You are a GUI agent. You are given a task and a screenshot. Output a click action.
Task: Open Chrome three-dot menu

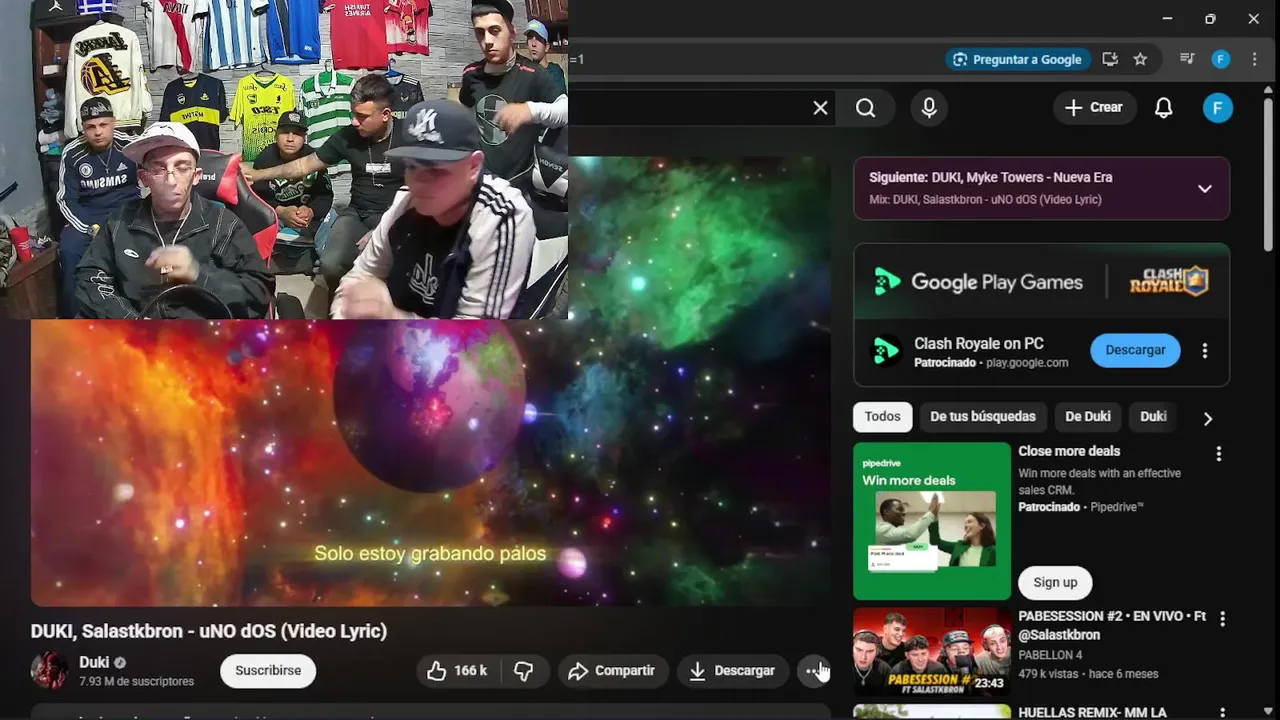pos(1254,59)
